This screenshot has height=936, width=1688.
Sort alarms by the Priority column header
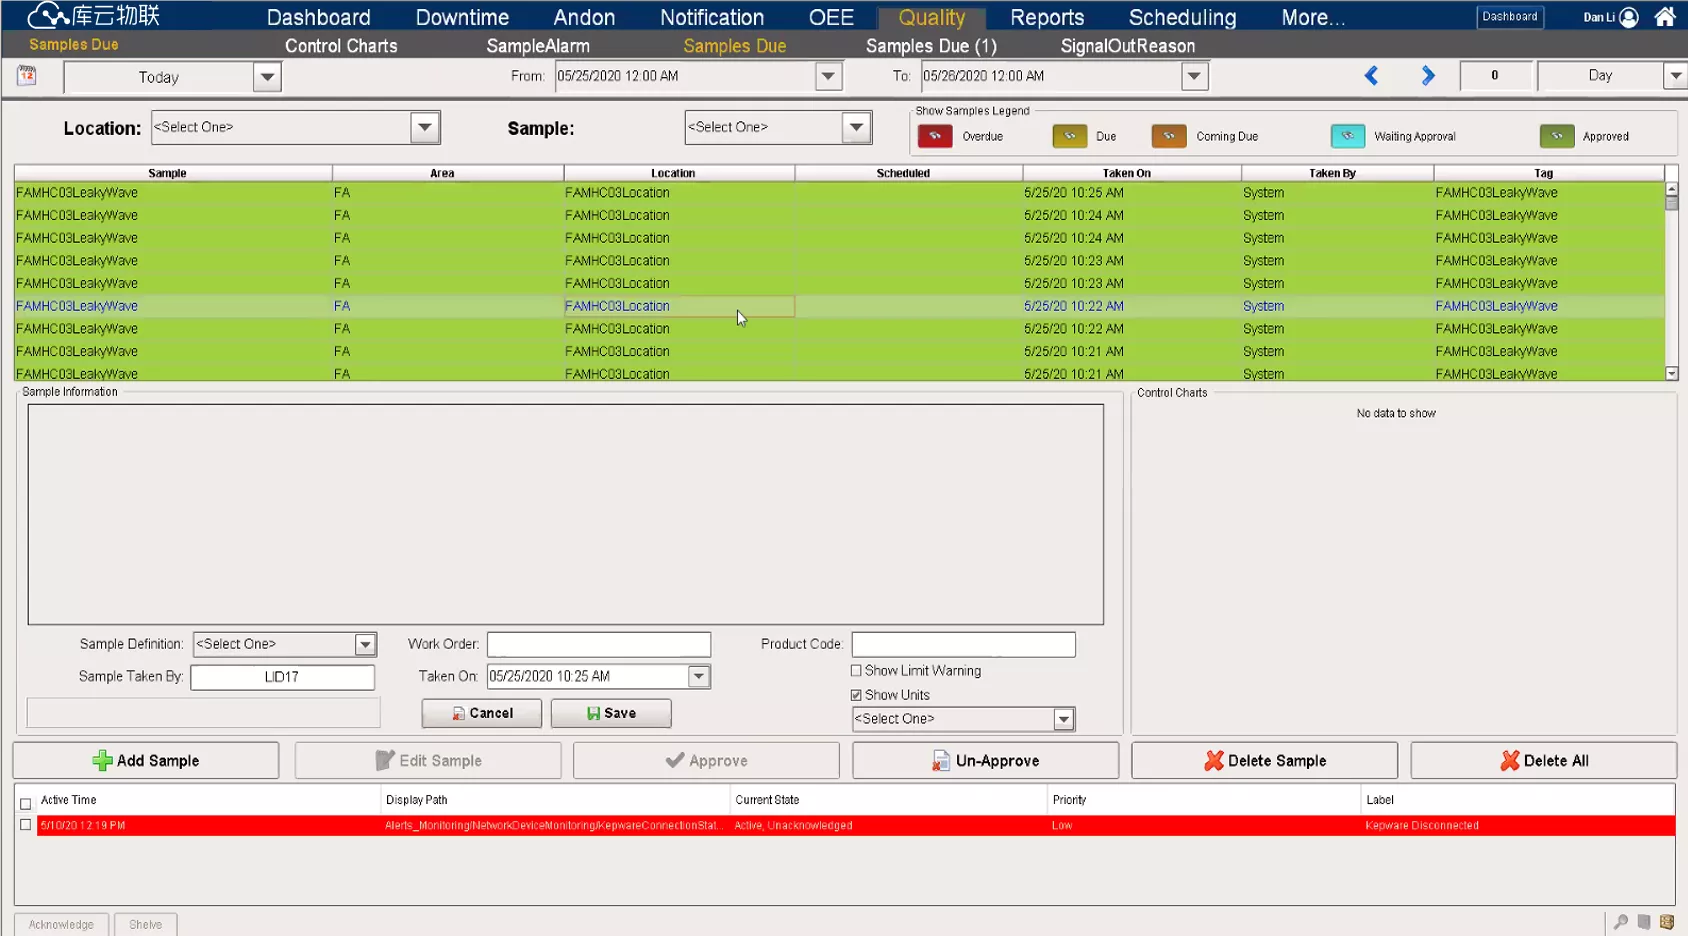[1203, 800]
